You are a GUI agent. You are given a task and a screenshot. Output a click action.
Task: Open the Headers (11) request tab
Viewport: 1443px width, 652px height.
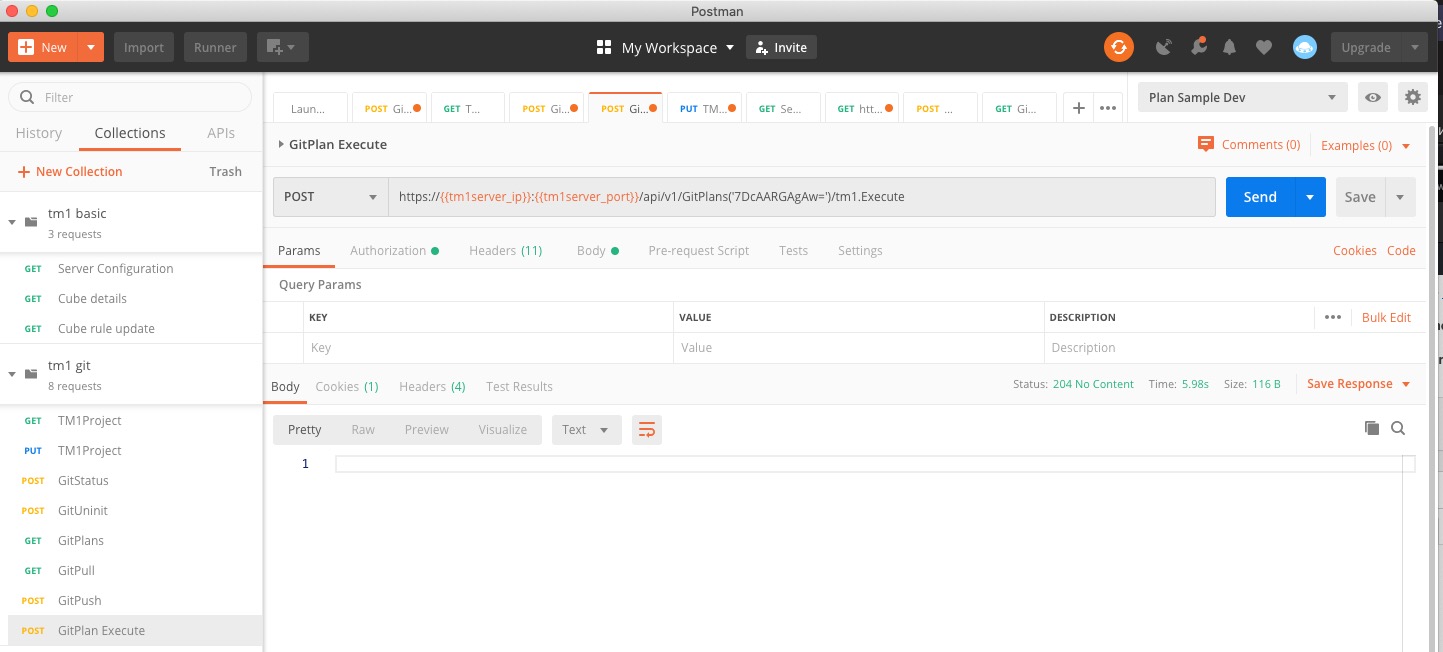tap(505, 250)
